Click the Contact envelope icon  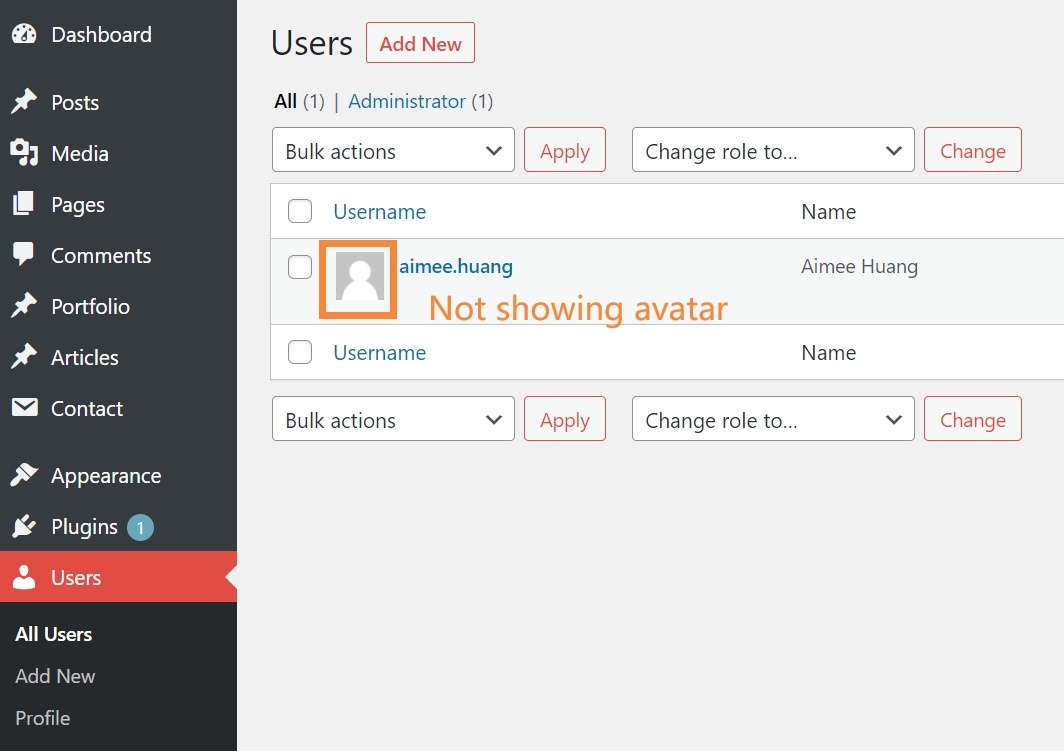coord(24,408)
